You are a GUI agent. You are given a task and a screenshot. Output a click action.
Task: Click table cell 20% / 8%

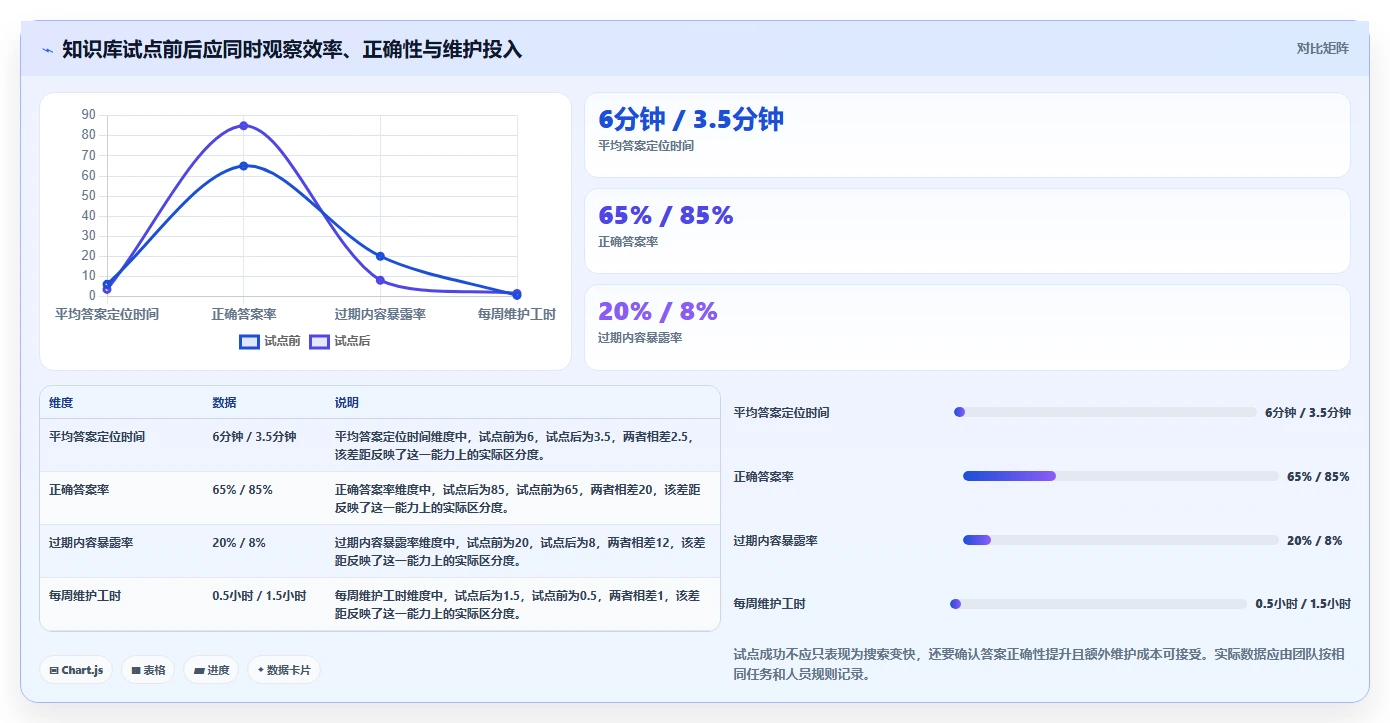(239, 543)
